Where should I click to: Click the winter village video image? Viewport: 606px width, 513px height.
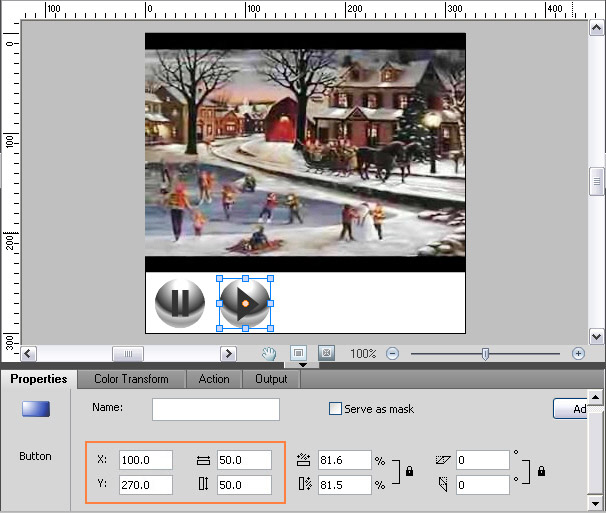click(305, 152)
